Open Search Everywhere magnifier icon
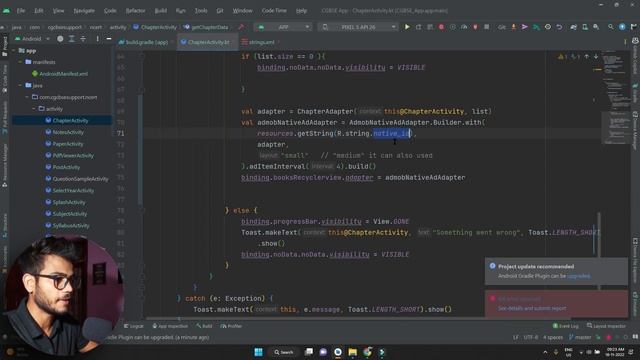 (x=611, y=27)
